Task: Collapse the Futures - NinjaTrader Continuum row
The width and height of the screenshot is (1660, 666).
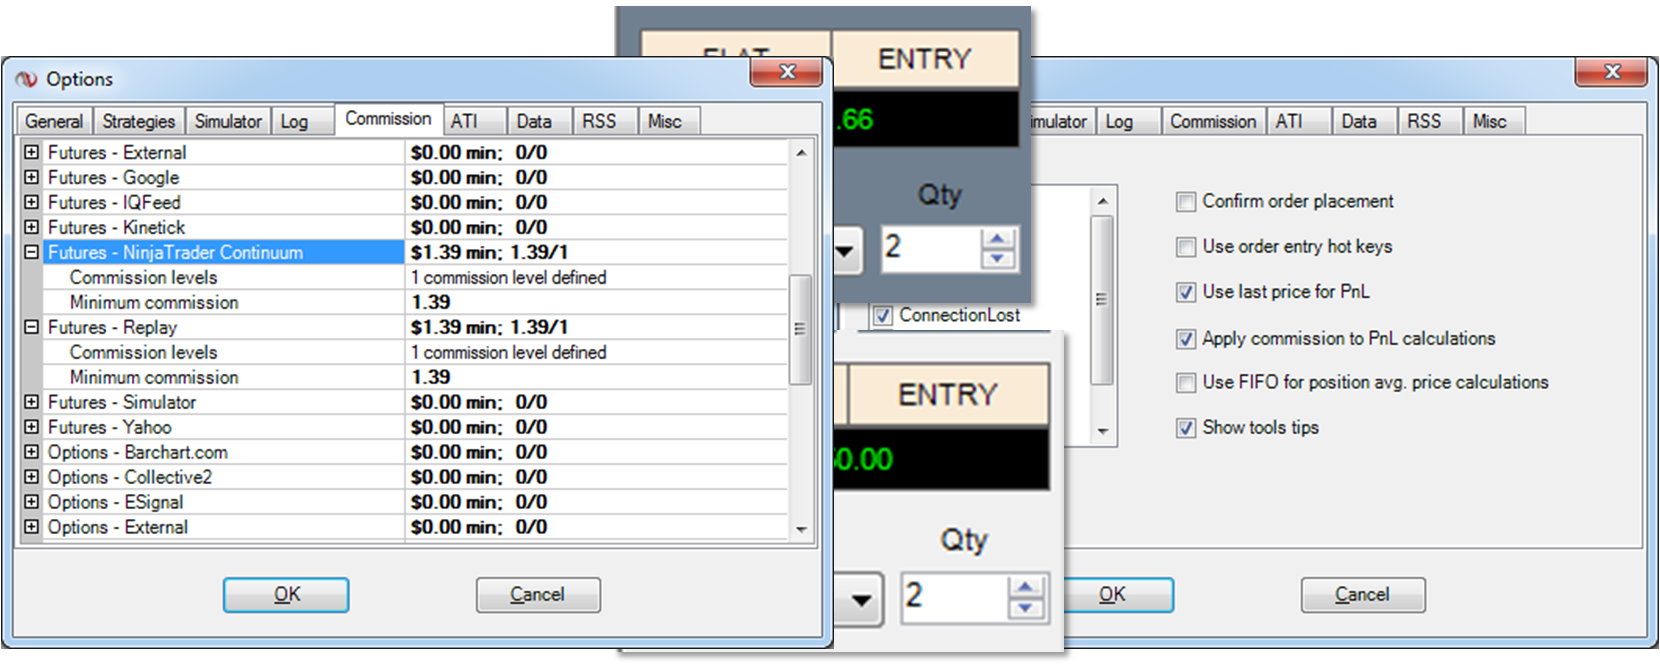Action: 31,252
